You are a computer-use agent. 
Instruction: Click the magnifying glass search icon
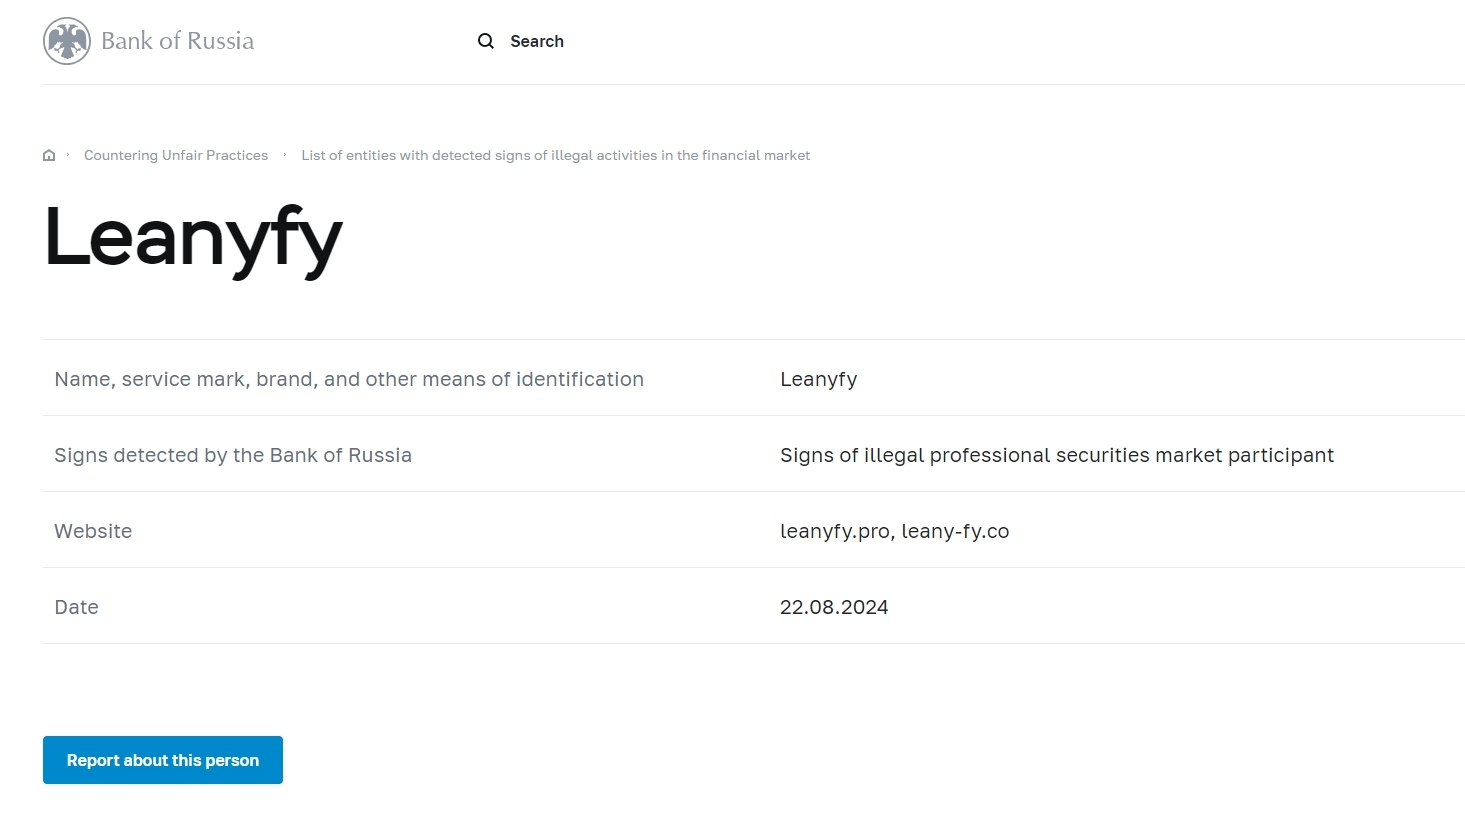tap(486, 41)
